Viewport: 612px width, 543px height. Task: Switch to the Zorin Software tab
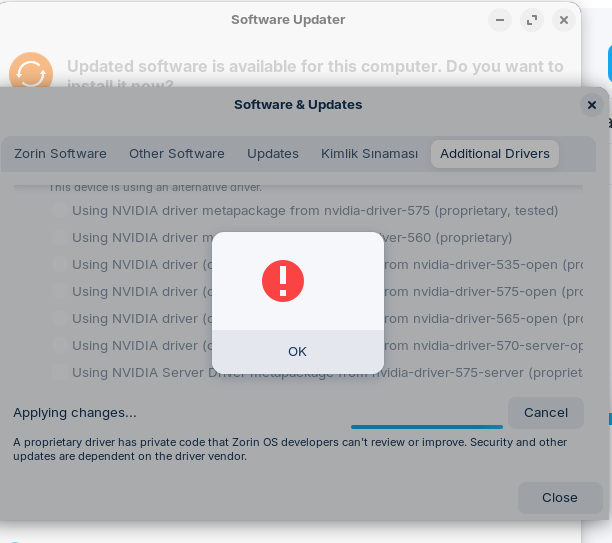coord(60,154)
